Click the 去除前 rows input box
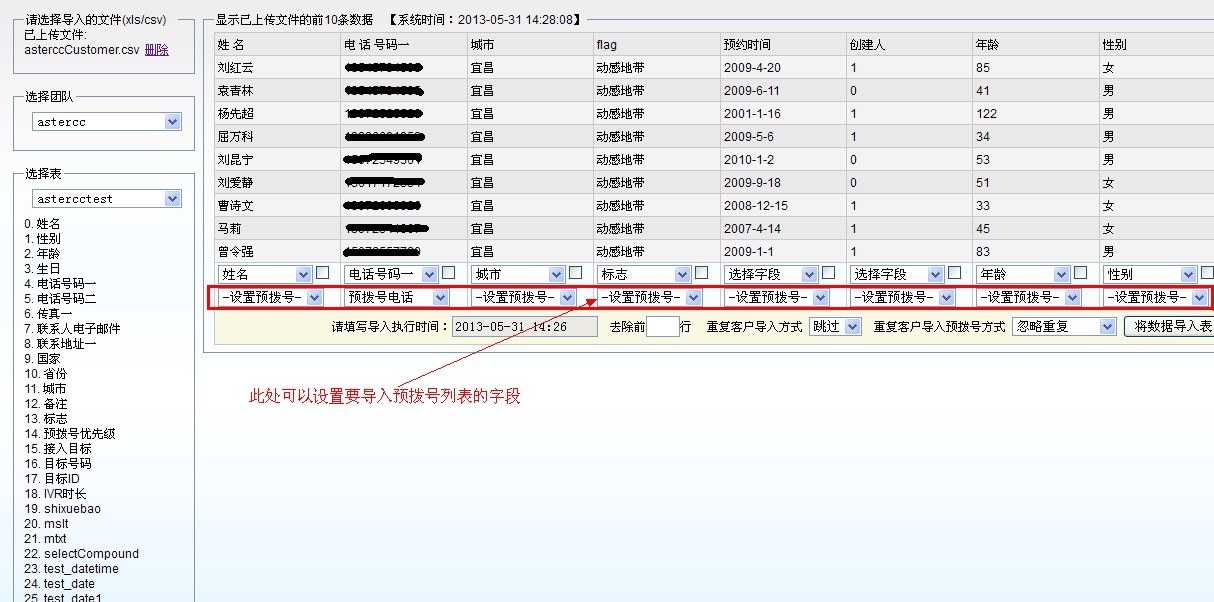This screenshot has height=602, width=1214. tap(662, 326)
